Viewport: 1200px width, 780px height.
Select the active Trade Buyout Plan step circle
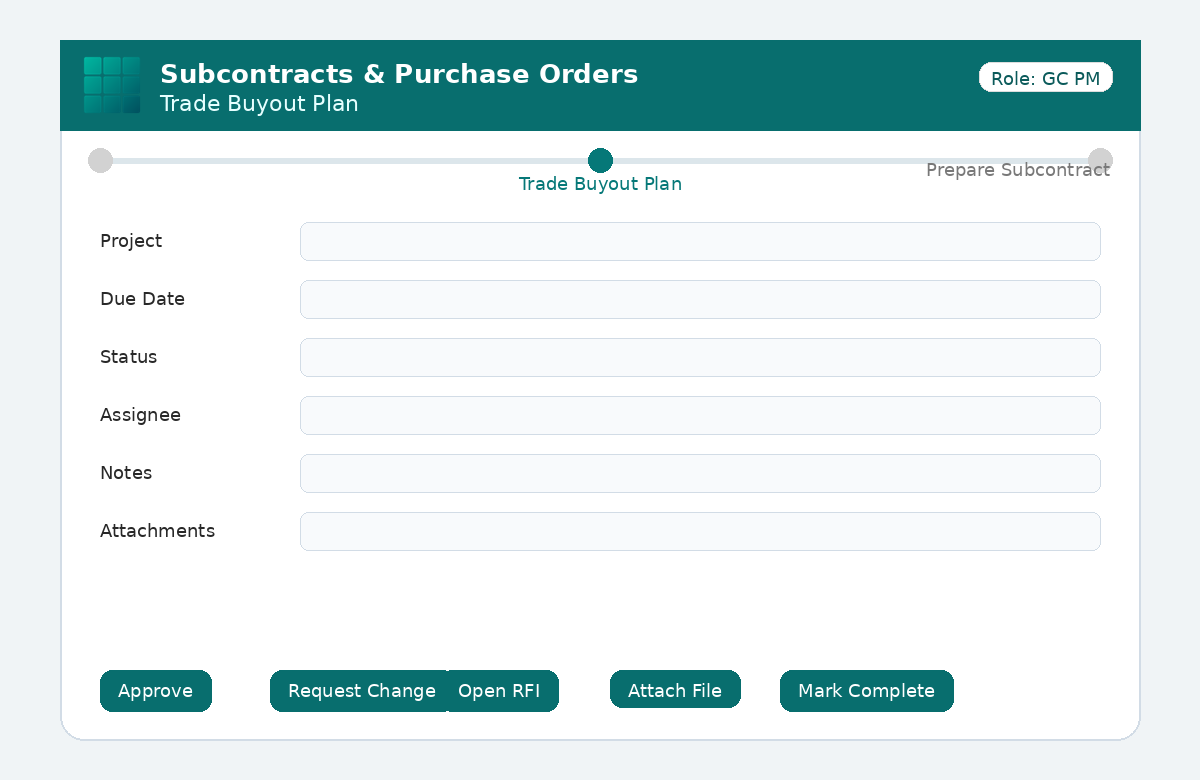[x=600, y=160]
